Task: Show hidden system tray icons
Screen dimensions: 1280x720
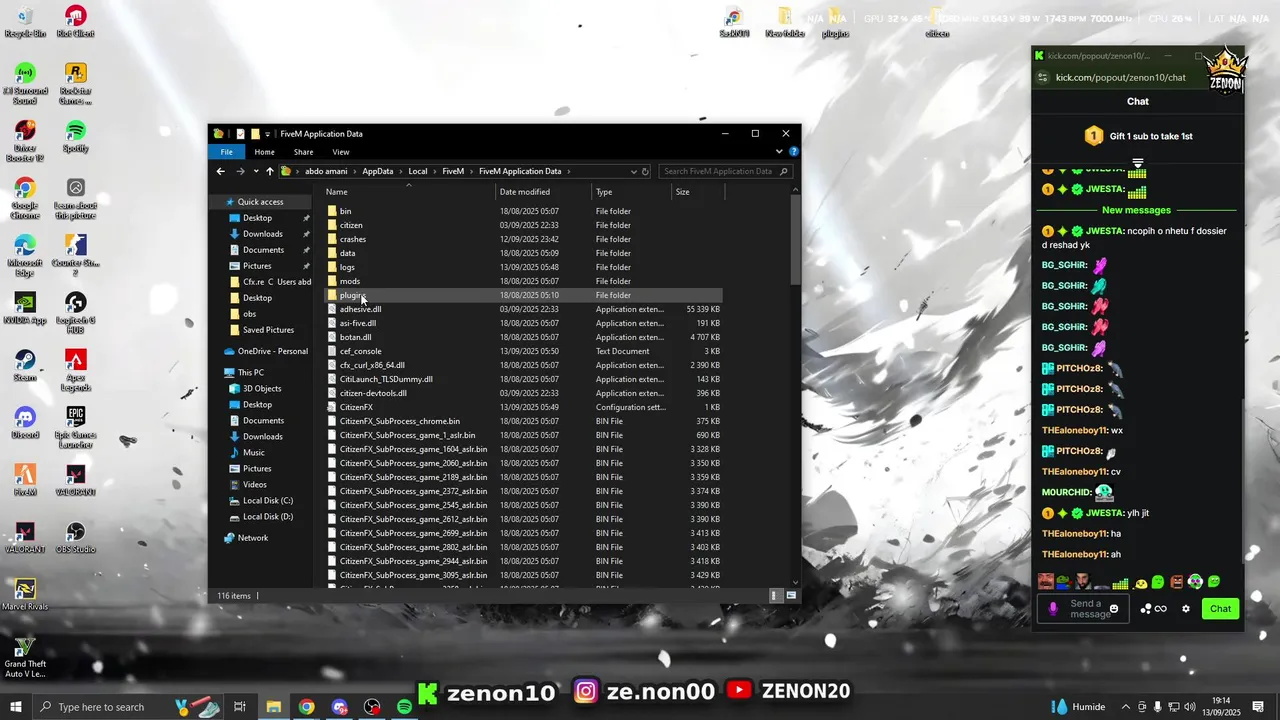Action: tap(1125, 707)
